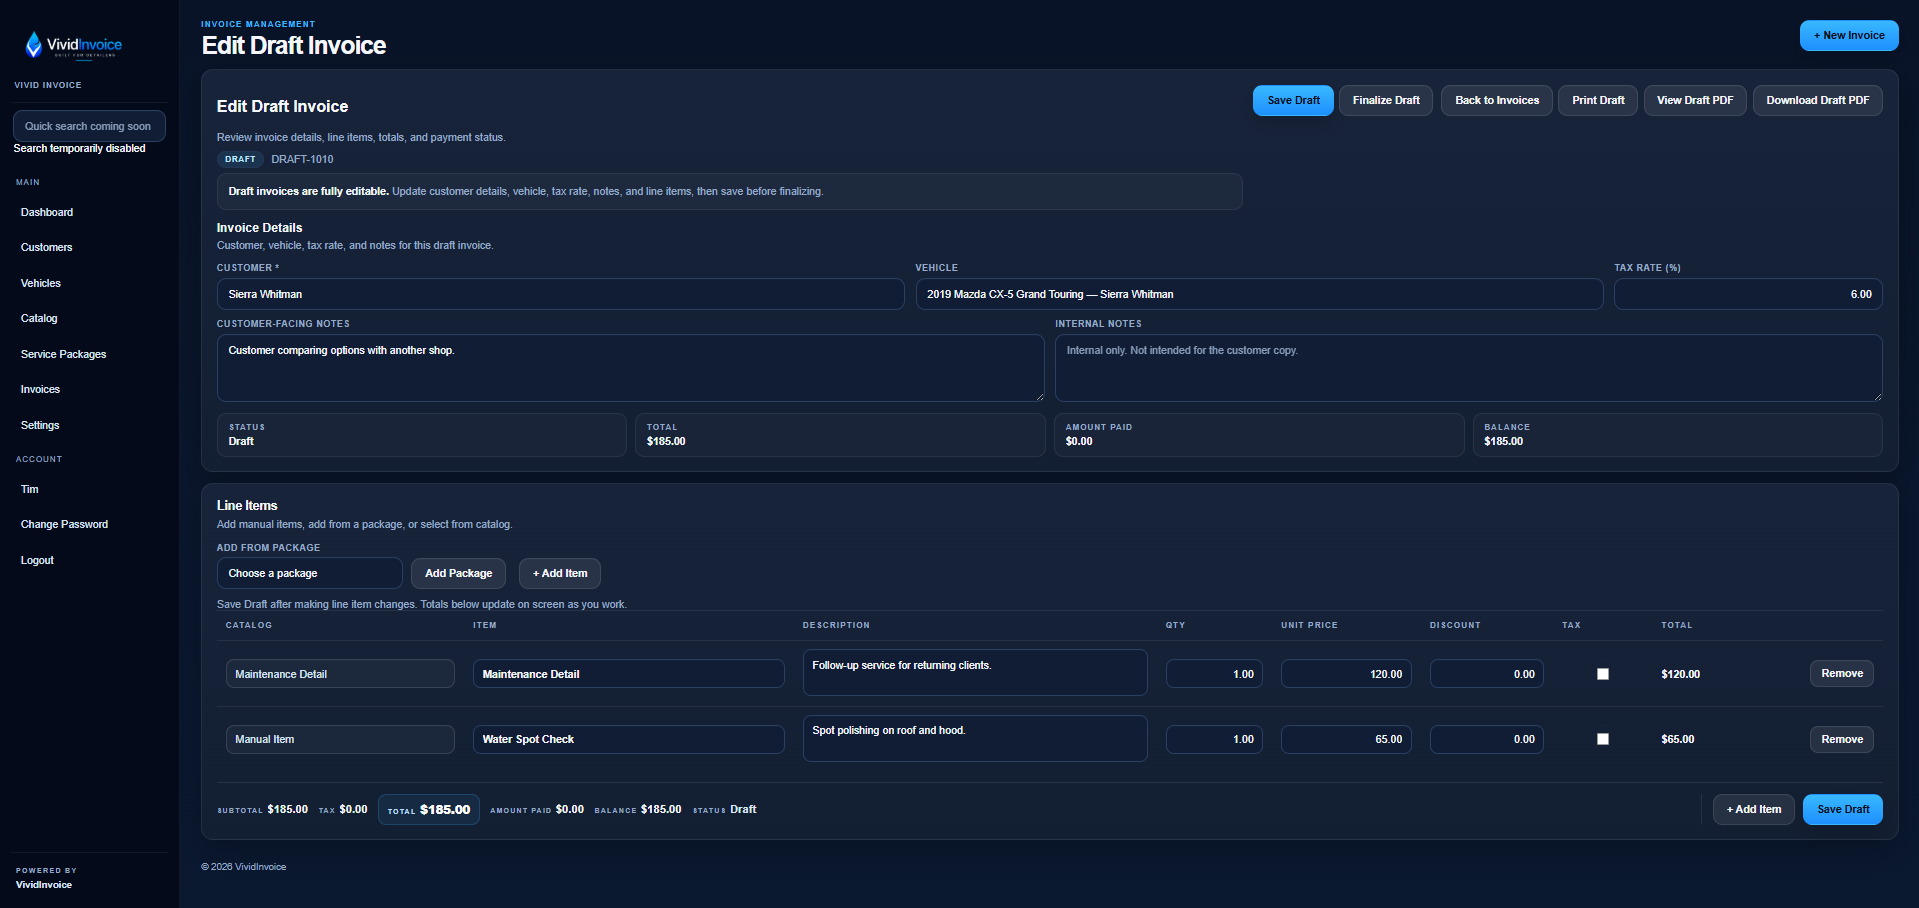Click Qty field in Maintenance Detail row

[x=1214, y=674]
